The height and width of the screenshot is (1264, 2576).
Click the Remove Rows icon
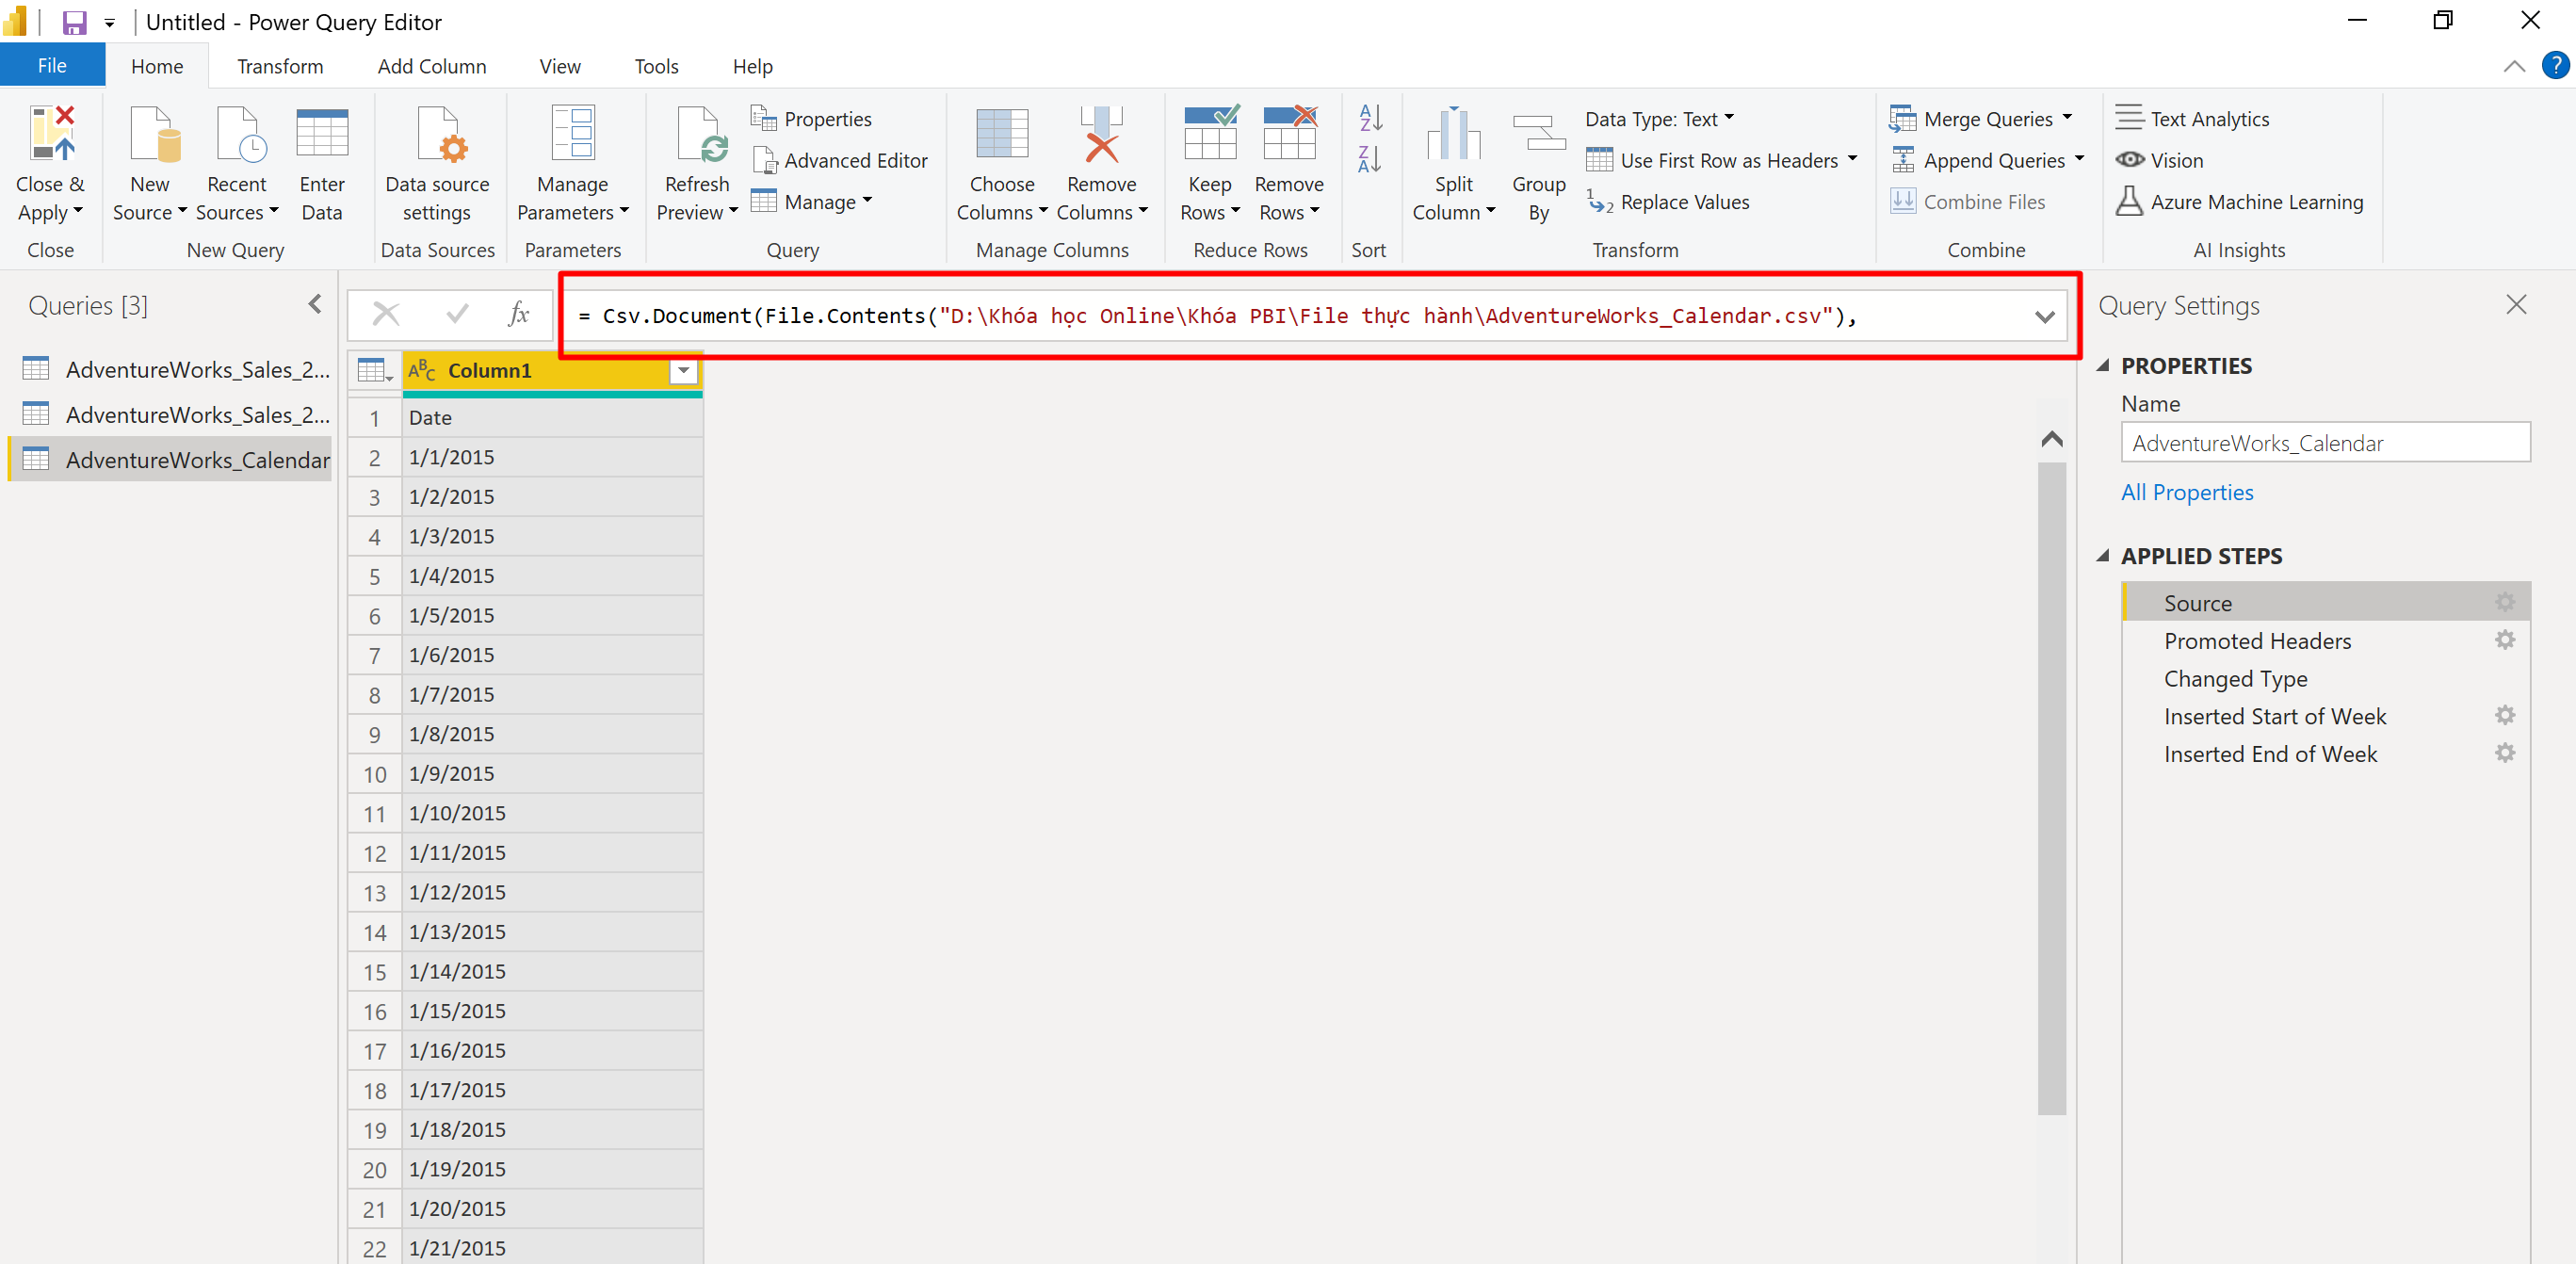(x=1289, y=134)
